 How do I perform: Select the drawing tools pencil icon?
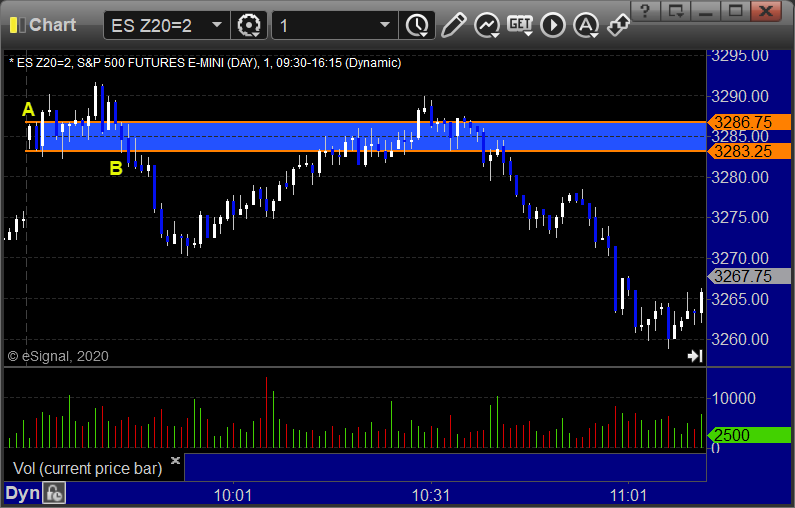pos(453,25)
